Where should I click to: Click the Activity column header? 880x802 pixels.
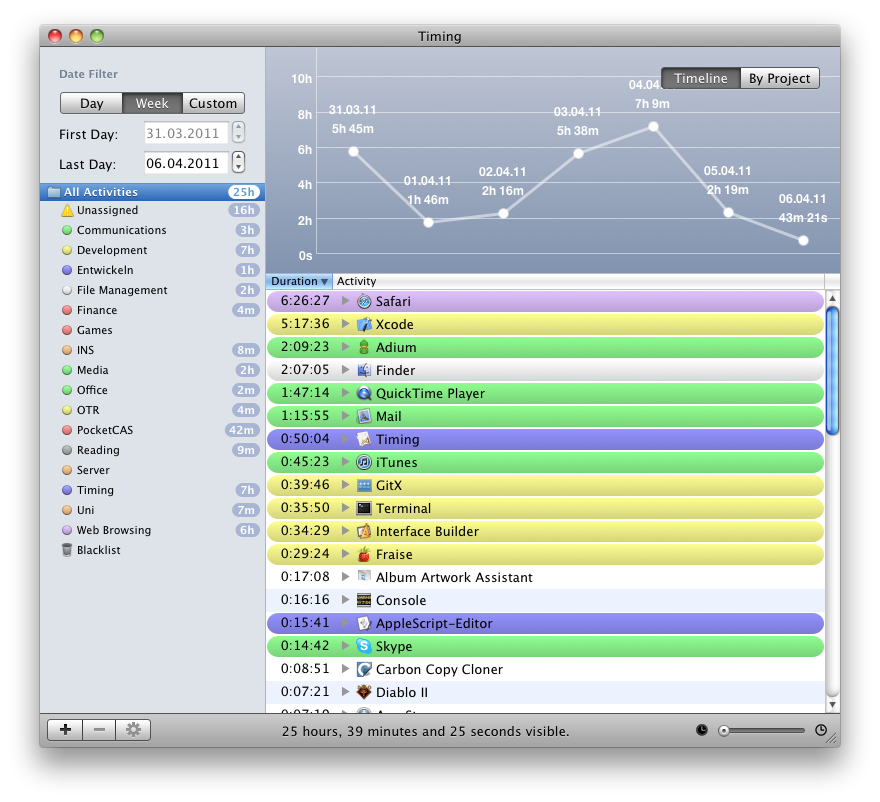tap(578, 281)
